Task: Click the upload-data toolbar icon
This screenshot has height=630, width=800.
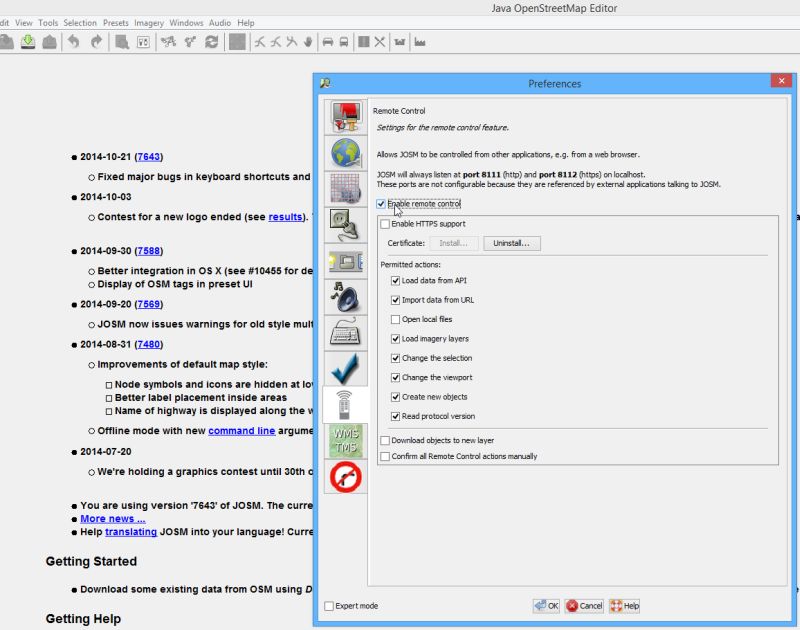Action: 49,42
